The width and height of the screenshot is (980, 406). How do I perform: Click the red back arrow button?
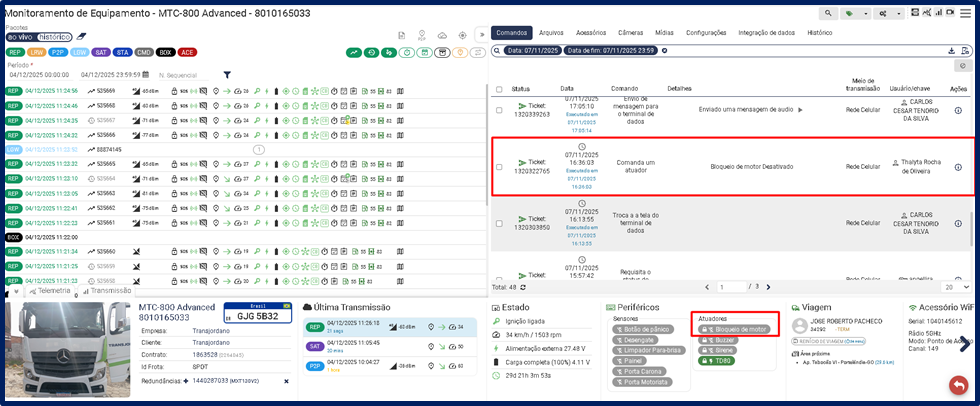(x=958, y=385)
